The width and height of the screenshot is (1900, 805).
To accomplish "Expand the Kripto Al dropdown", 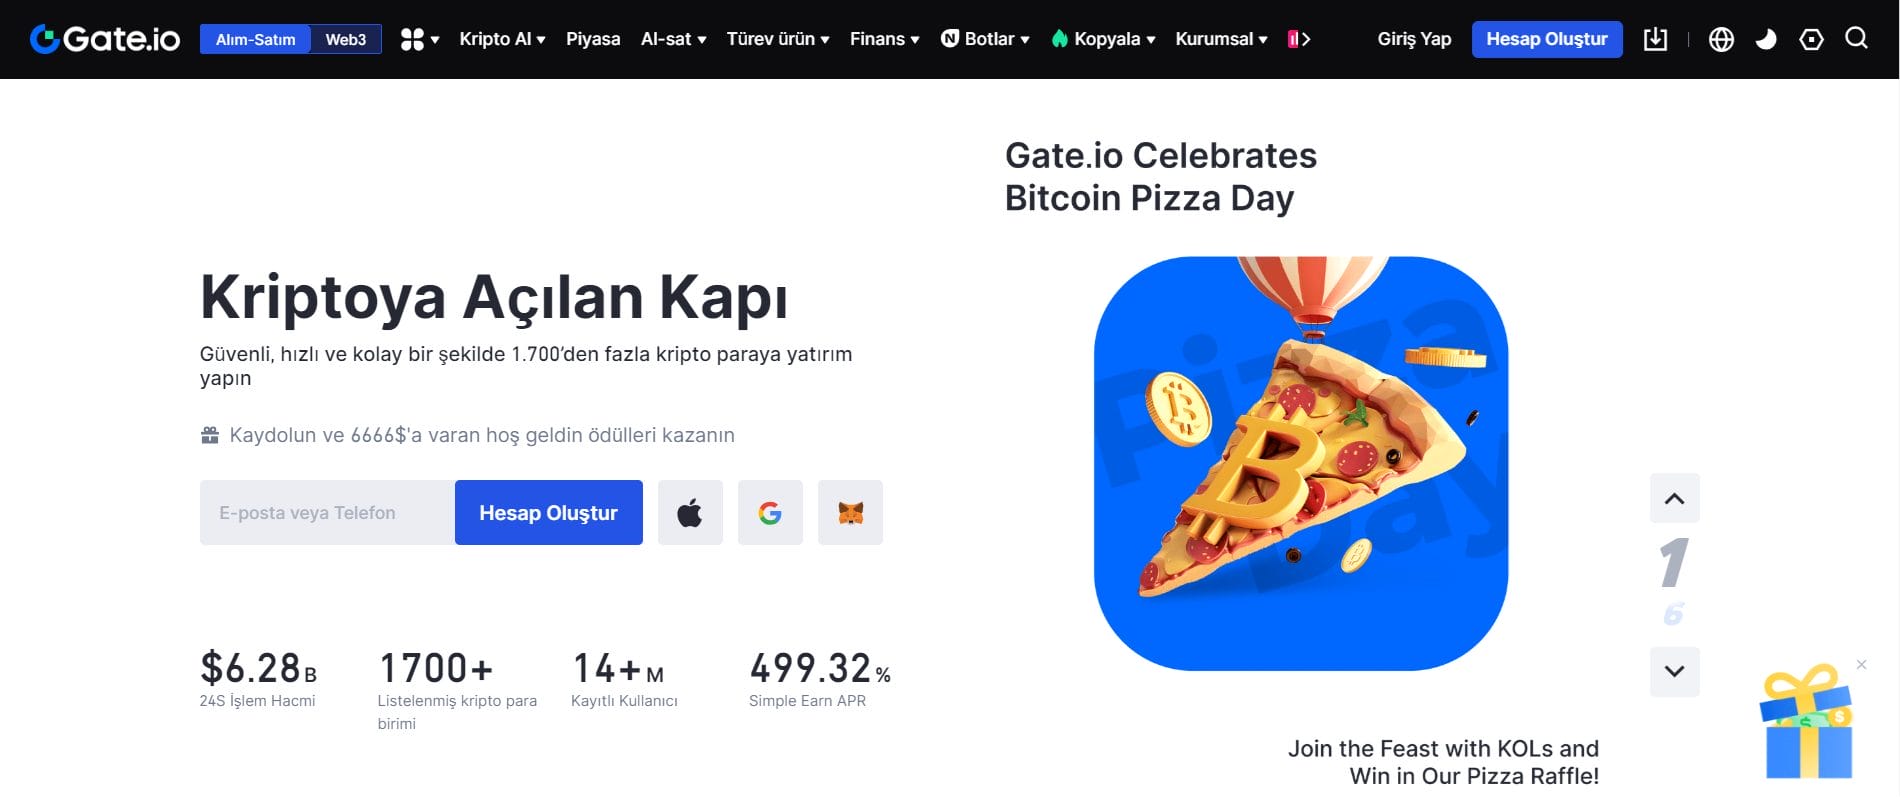I will tap(495, 39).
